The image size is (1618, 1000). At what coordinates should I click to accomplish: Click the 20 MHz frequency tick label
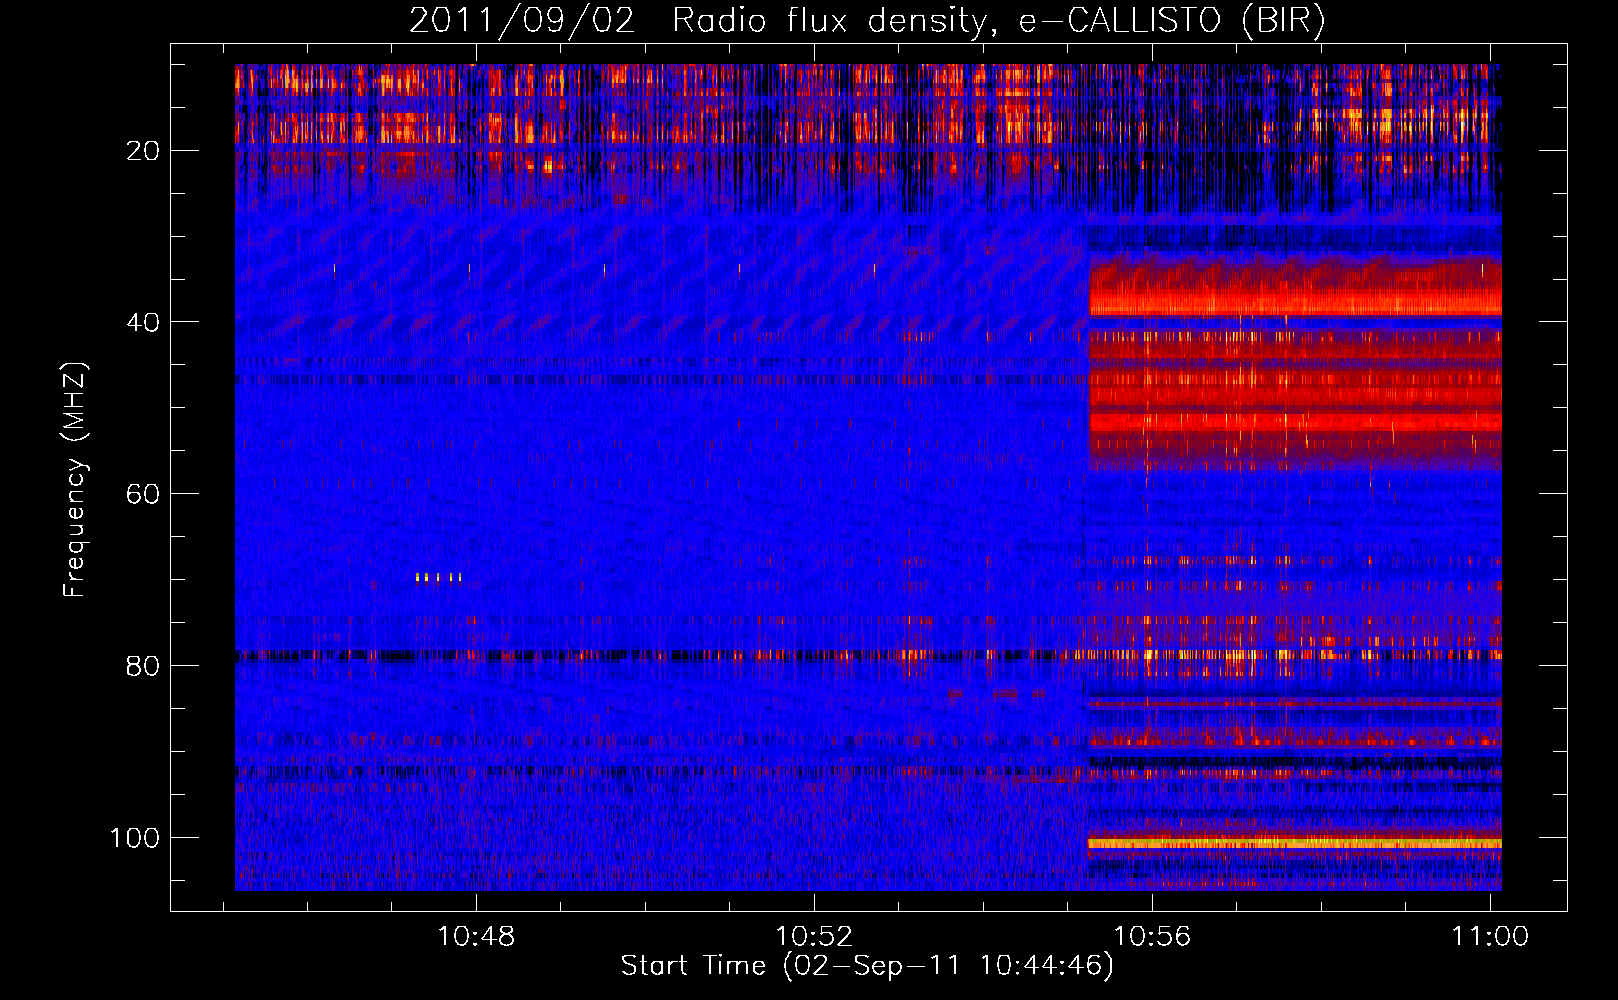coord(143,151)
